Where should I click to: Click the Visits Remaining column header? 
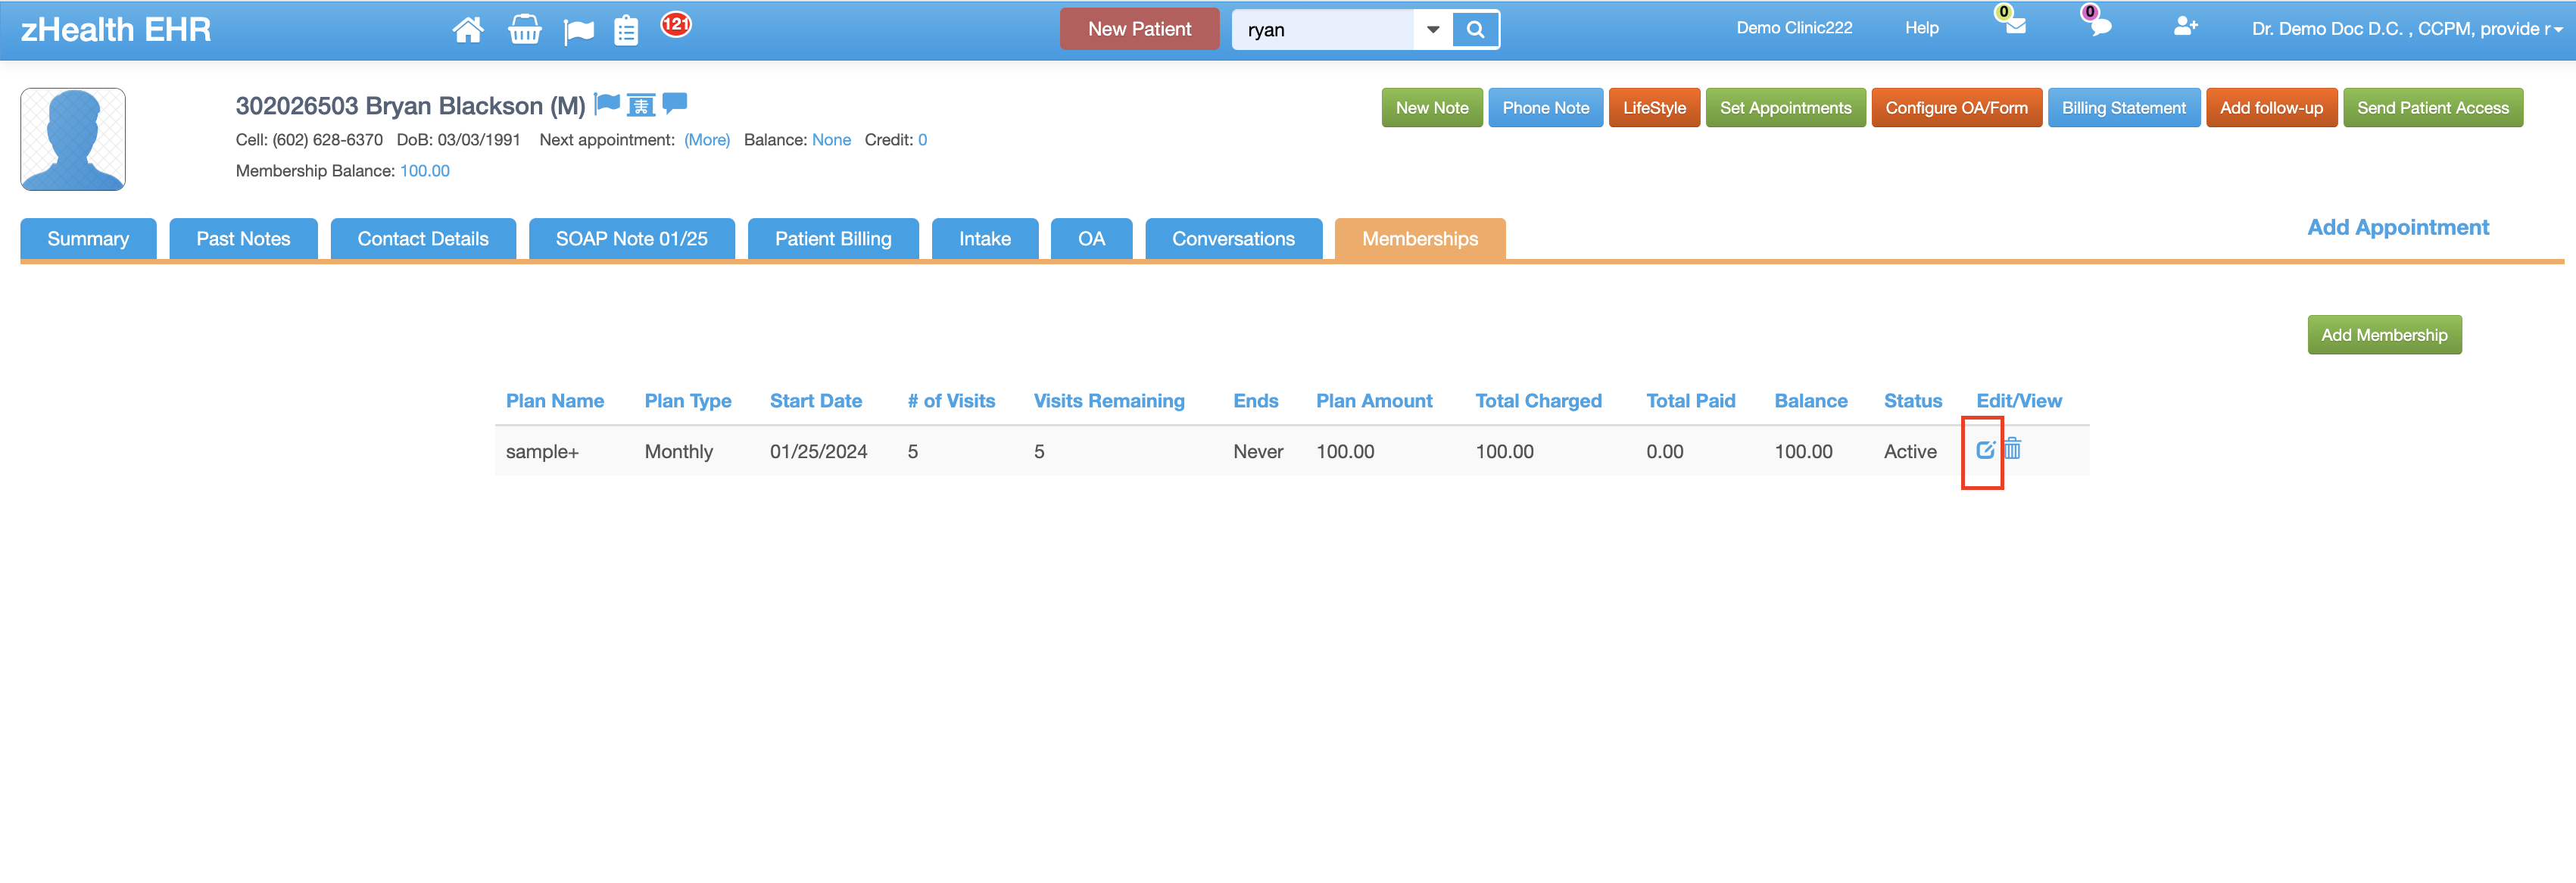[1109, 401]
